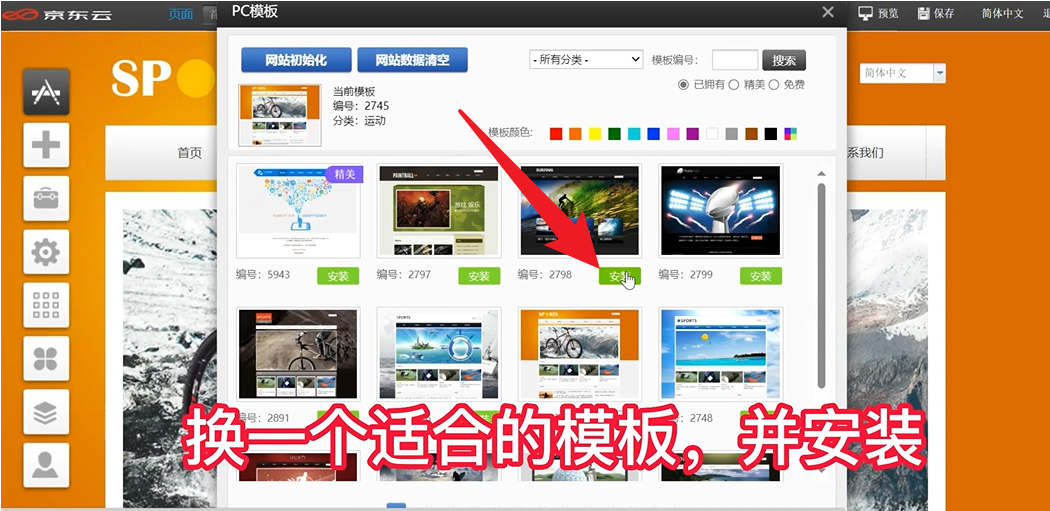
Task: Pick the yellow template color swatch
Action: tap(595, 134)
